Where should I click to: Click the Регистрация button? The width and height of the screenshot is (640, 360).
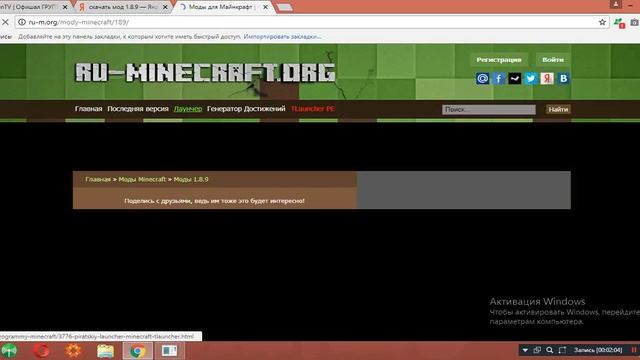(x=499, y=60)
